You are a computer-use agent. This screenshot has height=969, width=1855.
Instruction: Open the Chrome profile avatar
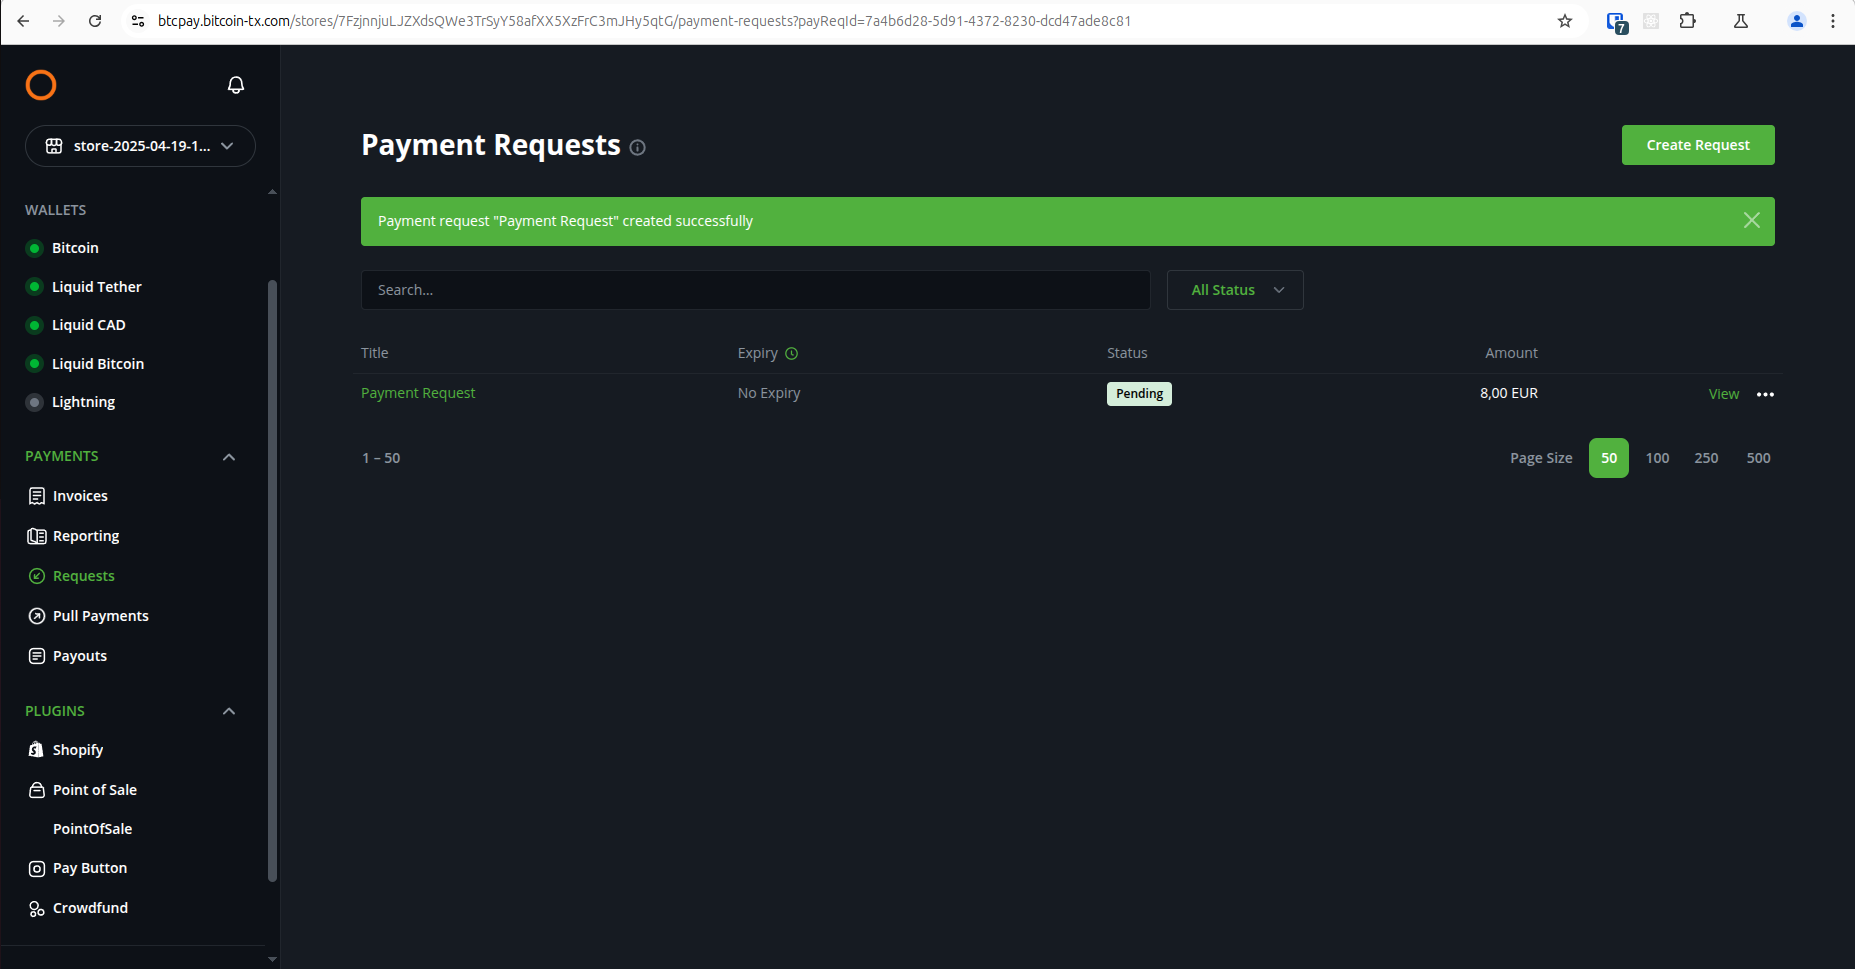1797,21
